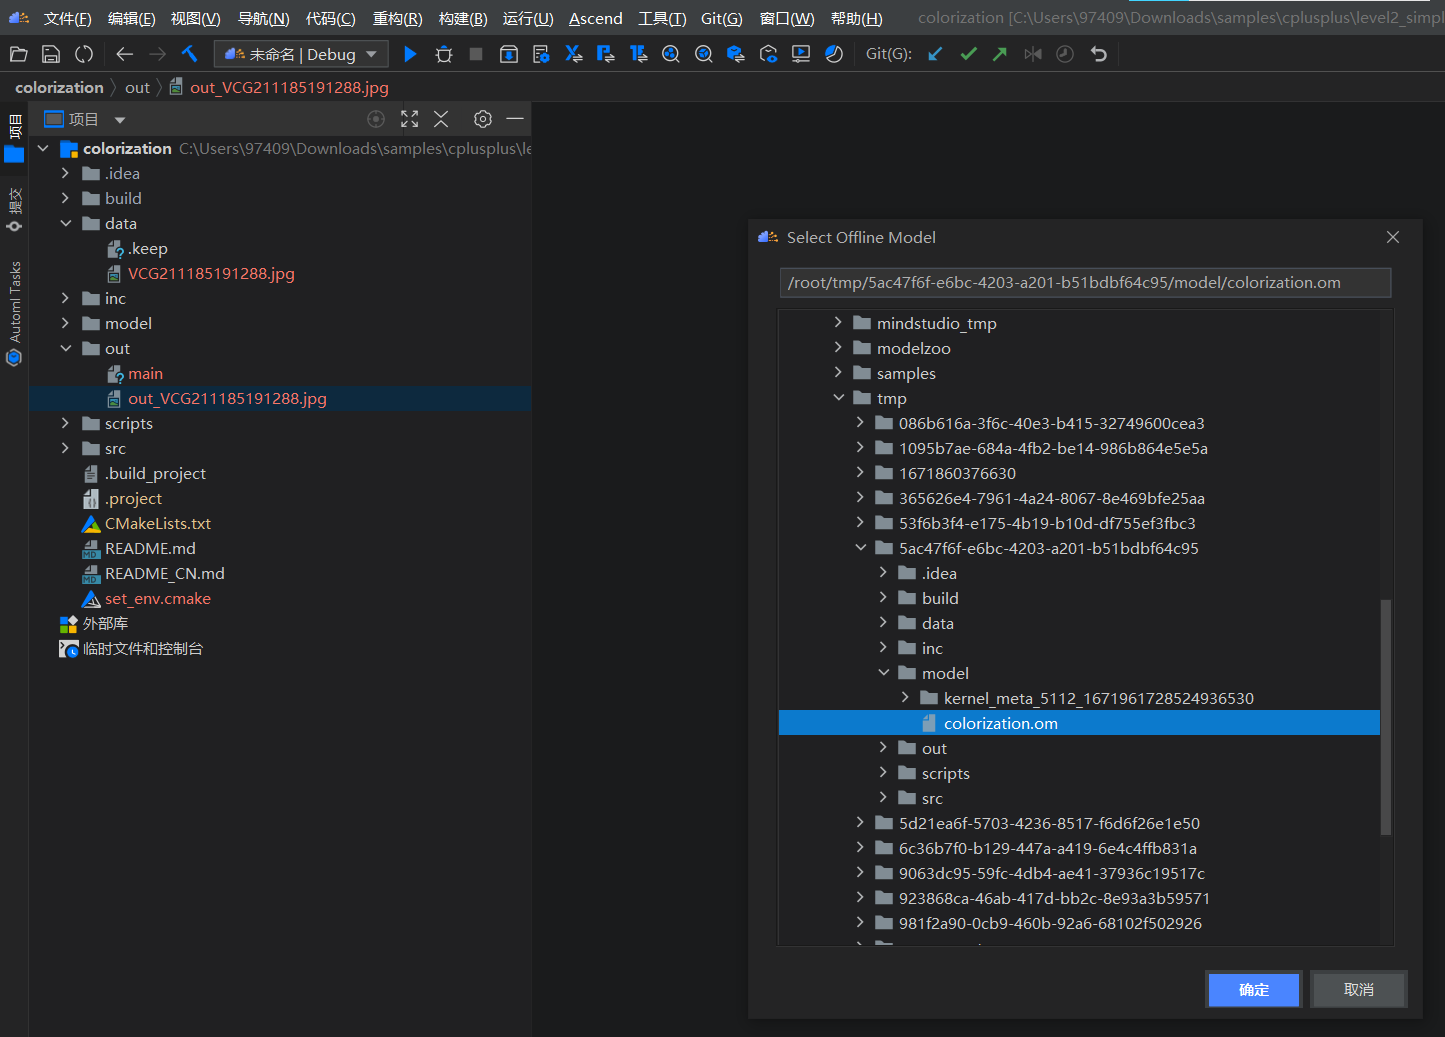Open the Automl Tasks side tab

click(14, 313)
